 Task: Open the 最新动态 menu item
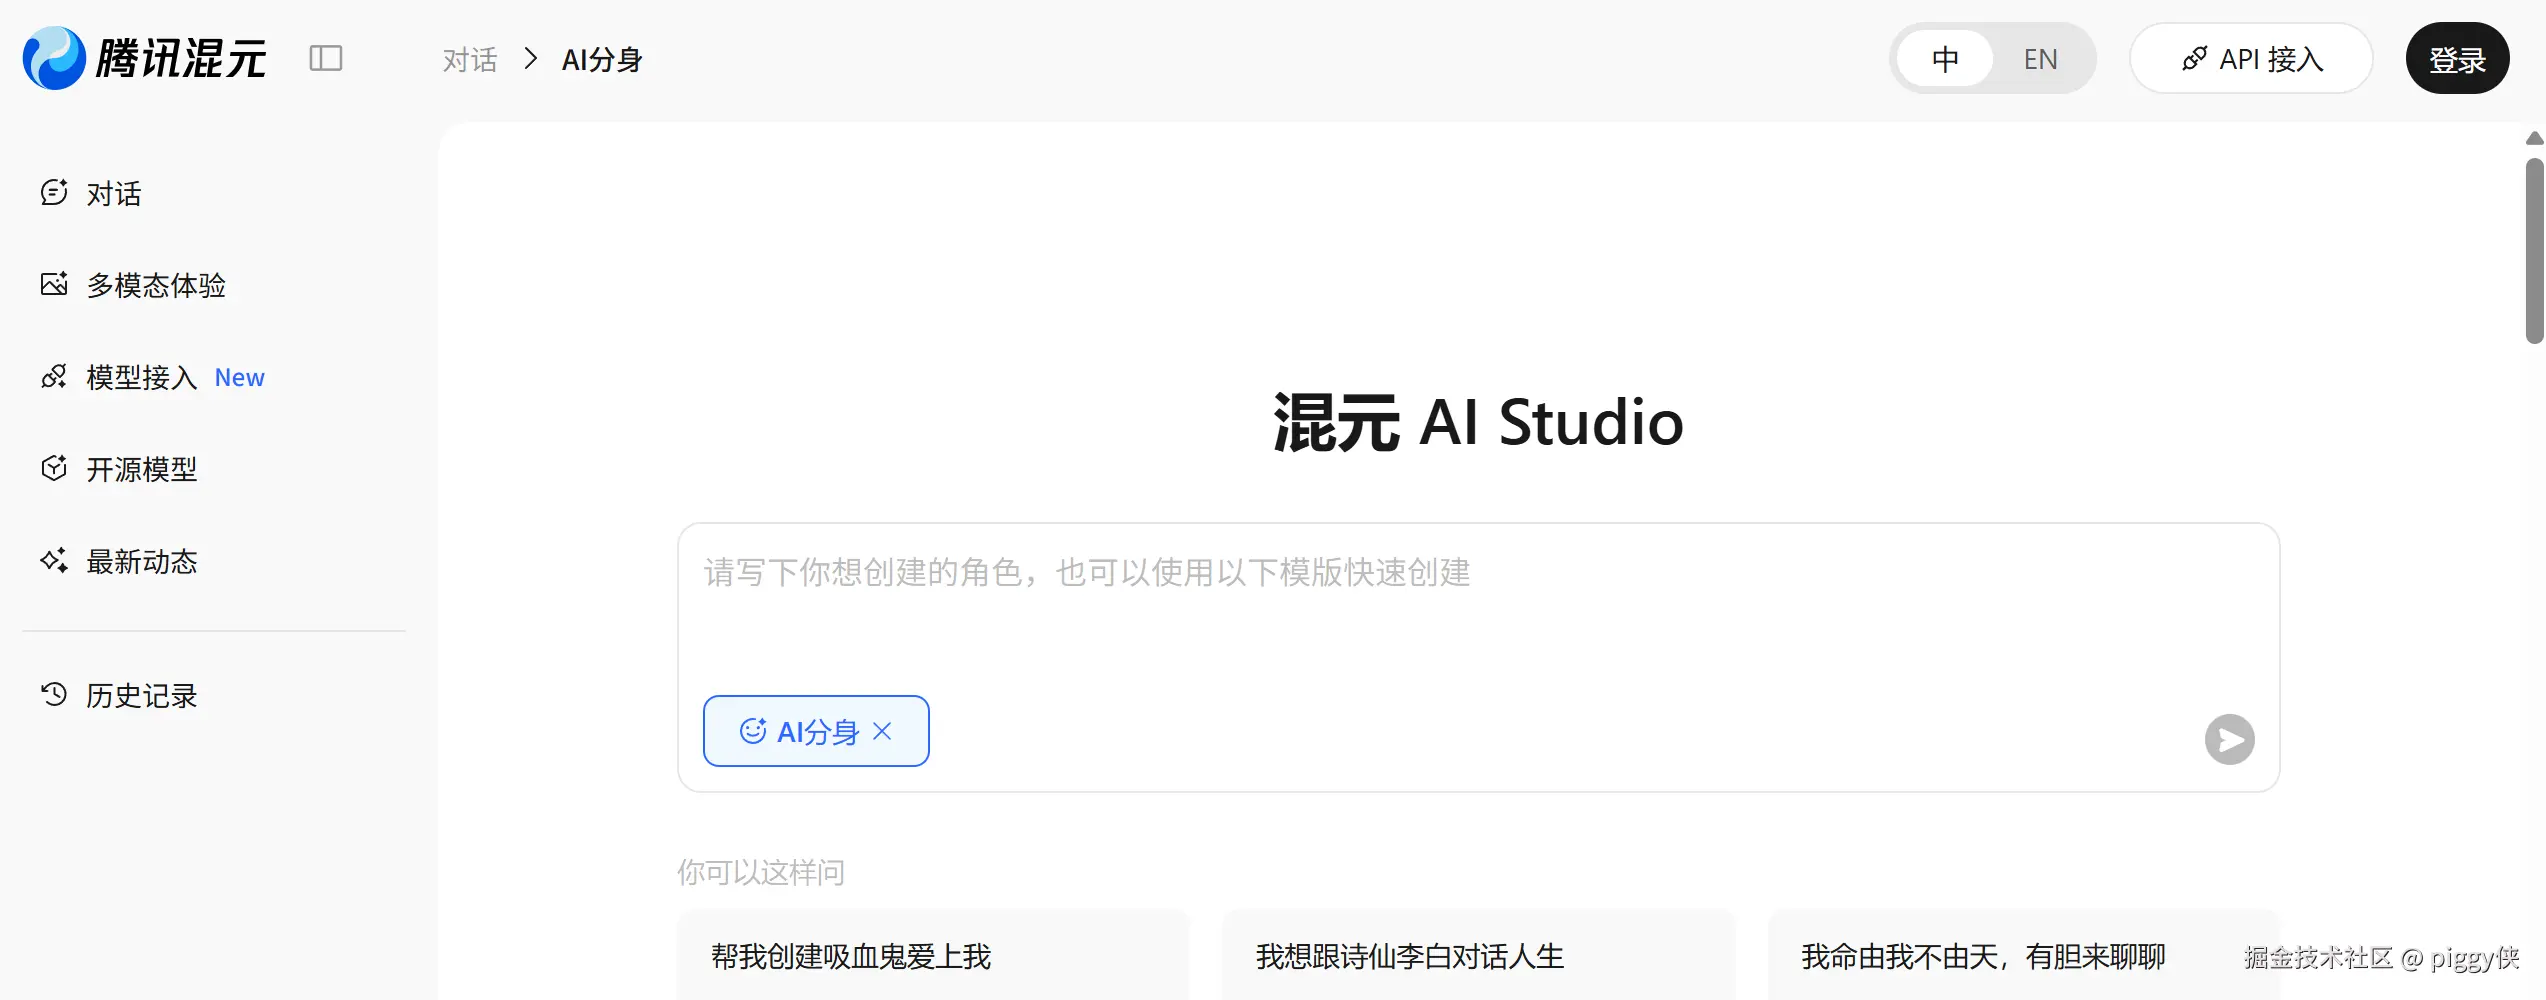click(x=214, y=561)
